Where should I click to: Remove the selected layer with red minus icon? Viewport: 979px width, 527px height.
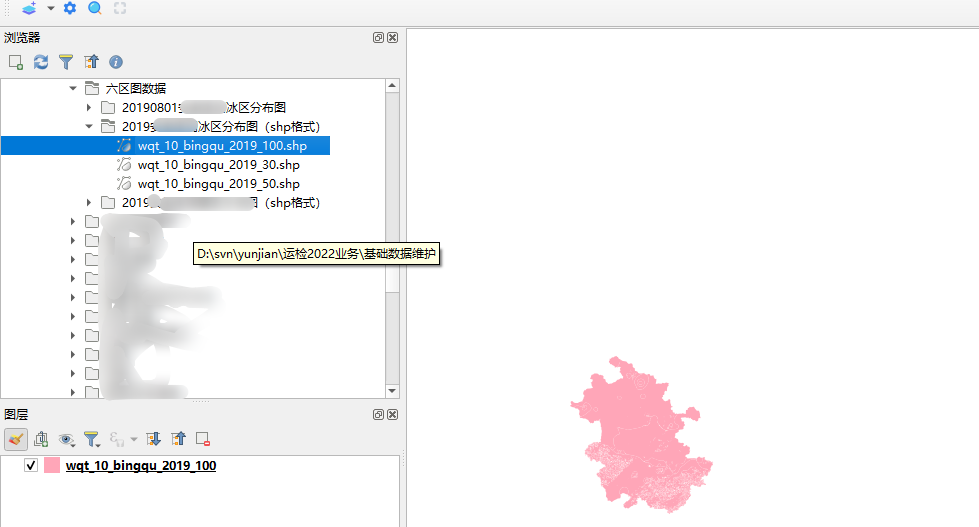[203, 439]
